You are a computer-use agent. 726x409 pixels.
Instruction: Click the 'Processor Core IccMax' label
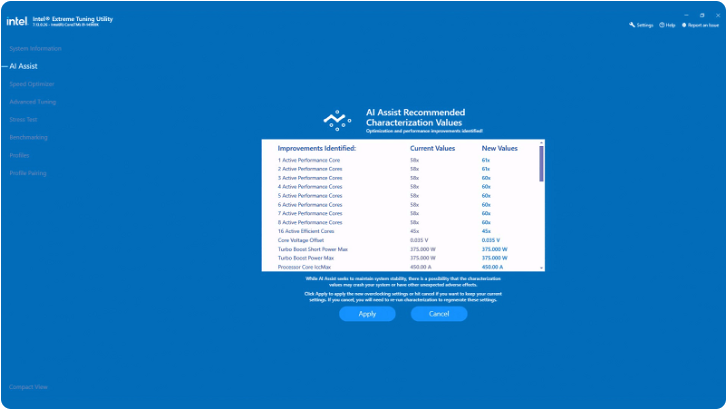(x=304, y=267)
